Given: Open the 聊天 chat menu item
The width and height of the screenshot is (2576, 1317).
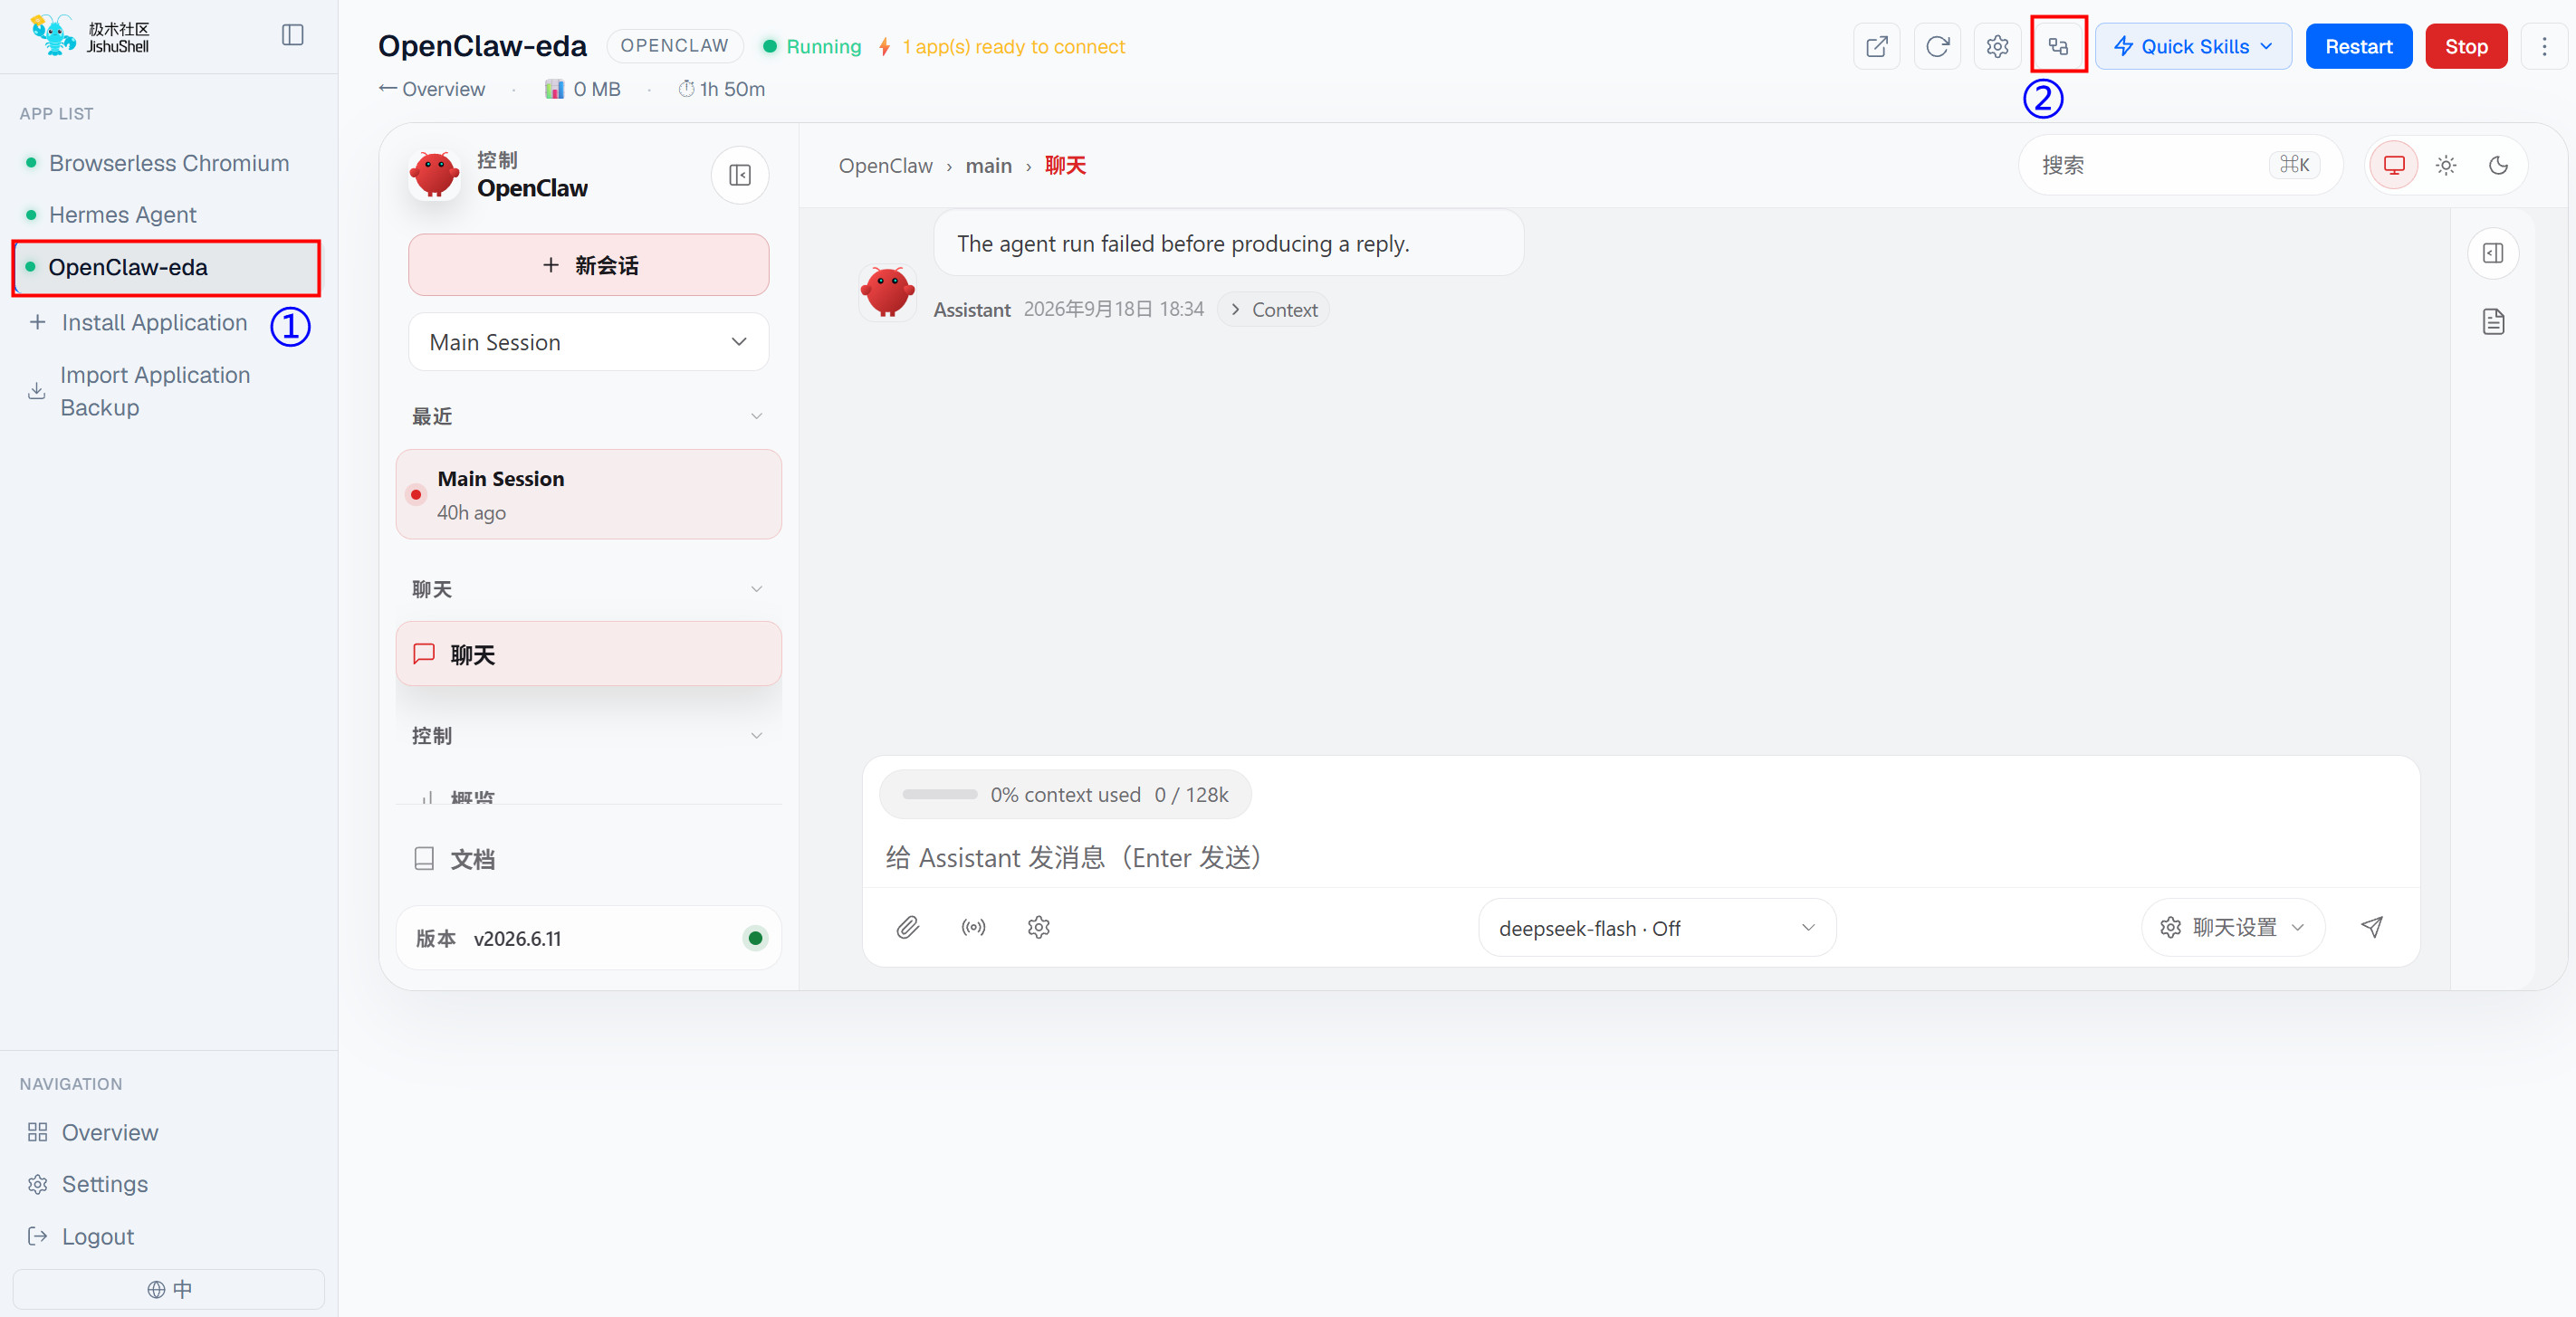Looking at the screenshot, I should (588, 654).
